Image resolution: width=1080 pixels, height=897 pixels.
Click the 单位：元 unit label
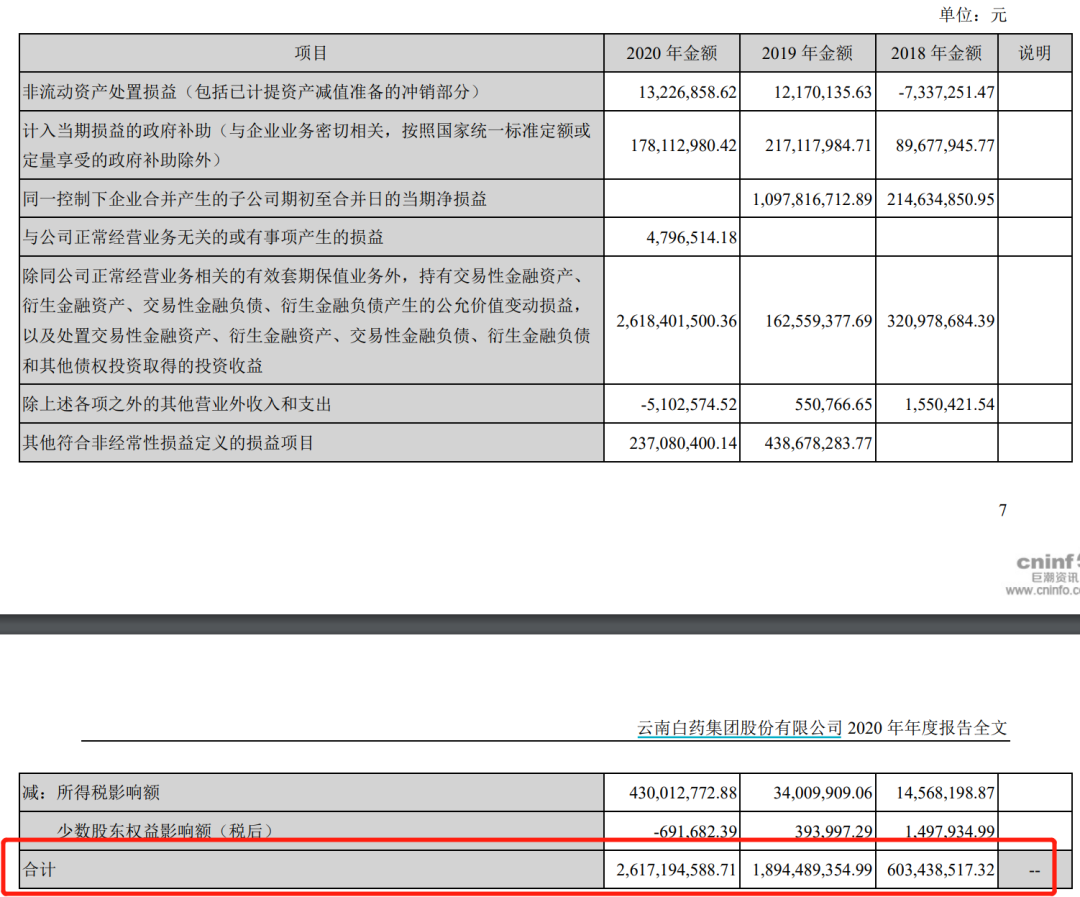(x=973, y=15)
